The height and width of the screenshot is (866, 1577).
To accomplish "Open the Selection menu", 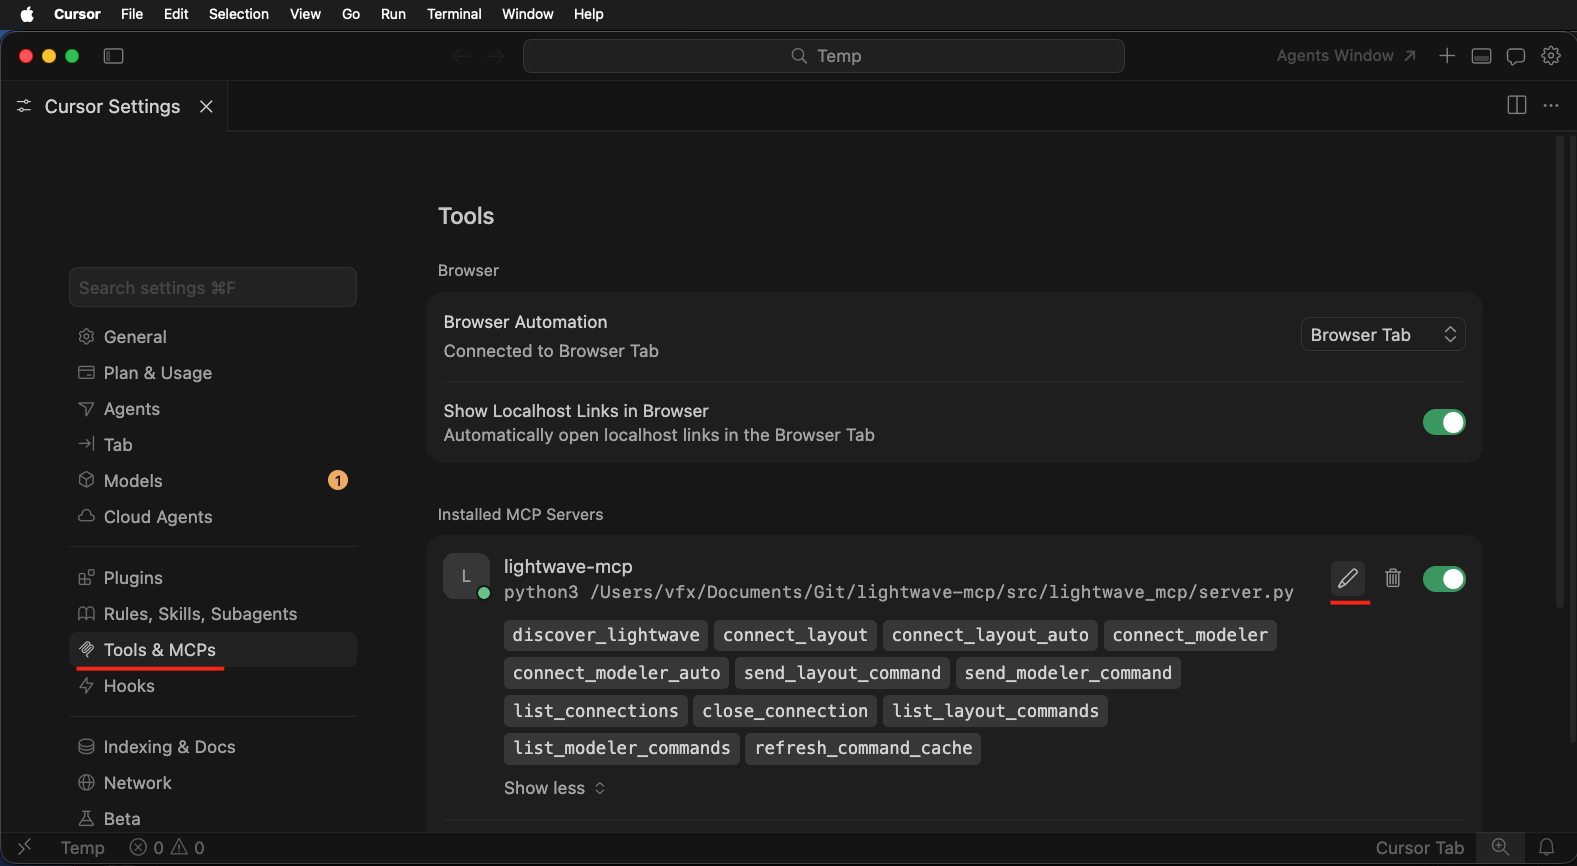I will point(239,14).
